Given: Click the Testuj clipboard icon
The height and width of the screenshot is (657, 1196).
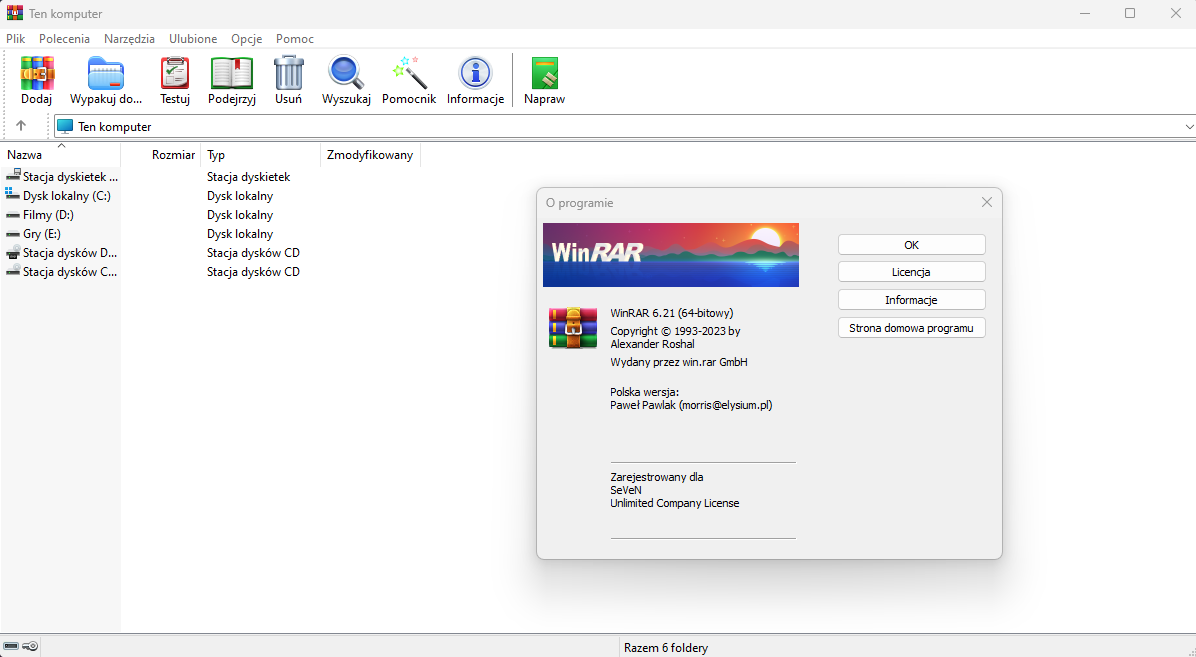Looking at the screenshot, I should click(175, 73).
